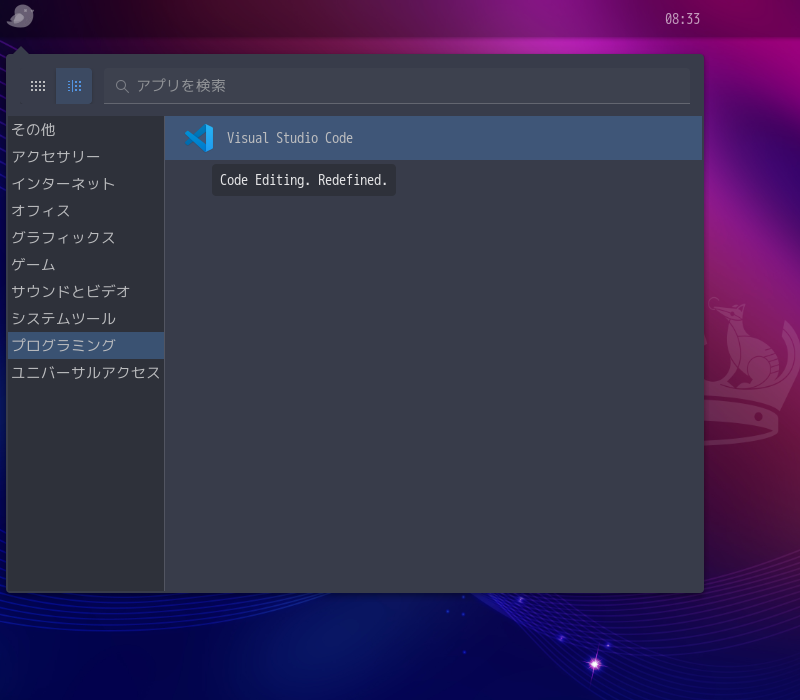800x700 pixels.
Task: Launch Visual Studio Code entry
Action: pyautogui.click(x=433, y=138)
